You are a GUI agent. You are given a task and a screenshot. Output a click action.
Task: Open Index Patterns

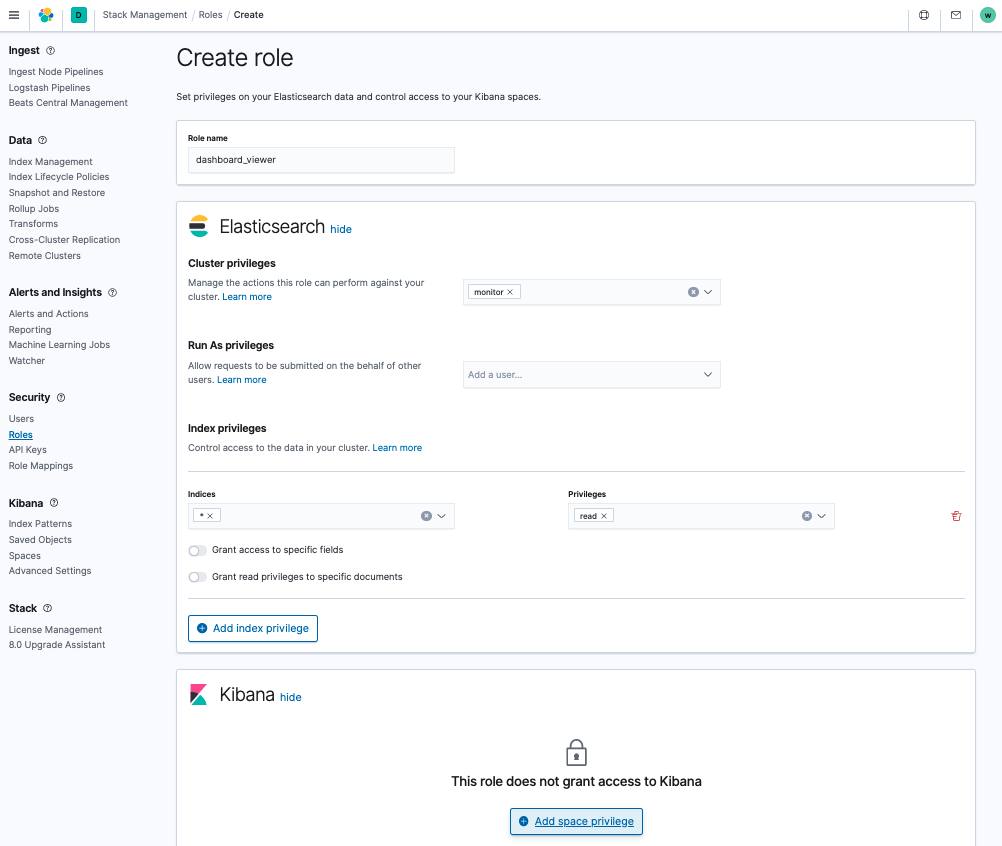tap(40, 523)
